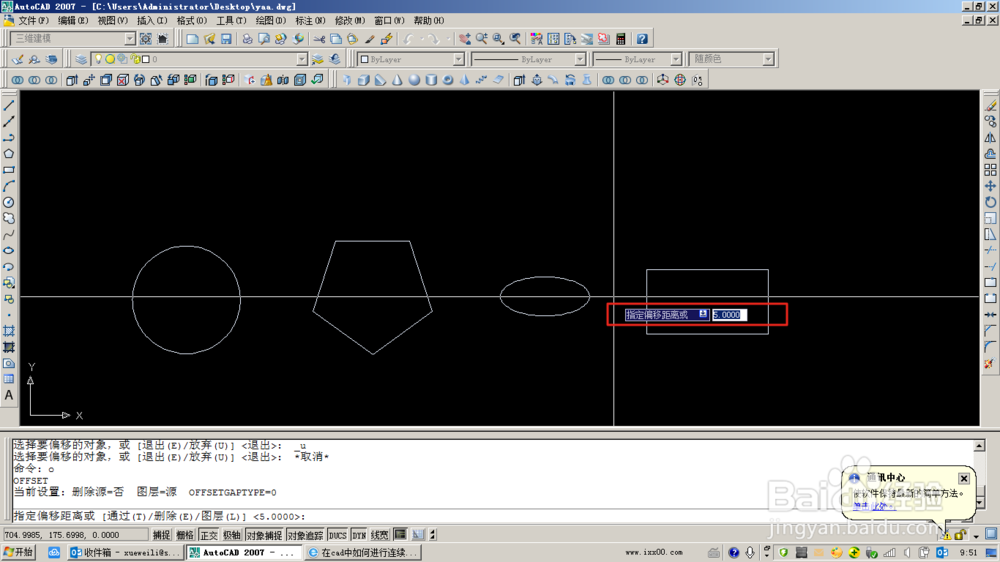Open the ByLayer linetype dropdown

point(580,59)
